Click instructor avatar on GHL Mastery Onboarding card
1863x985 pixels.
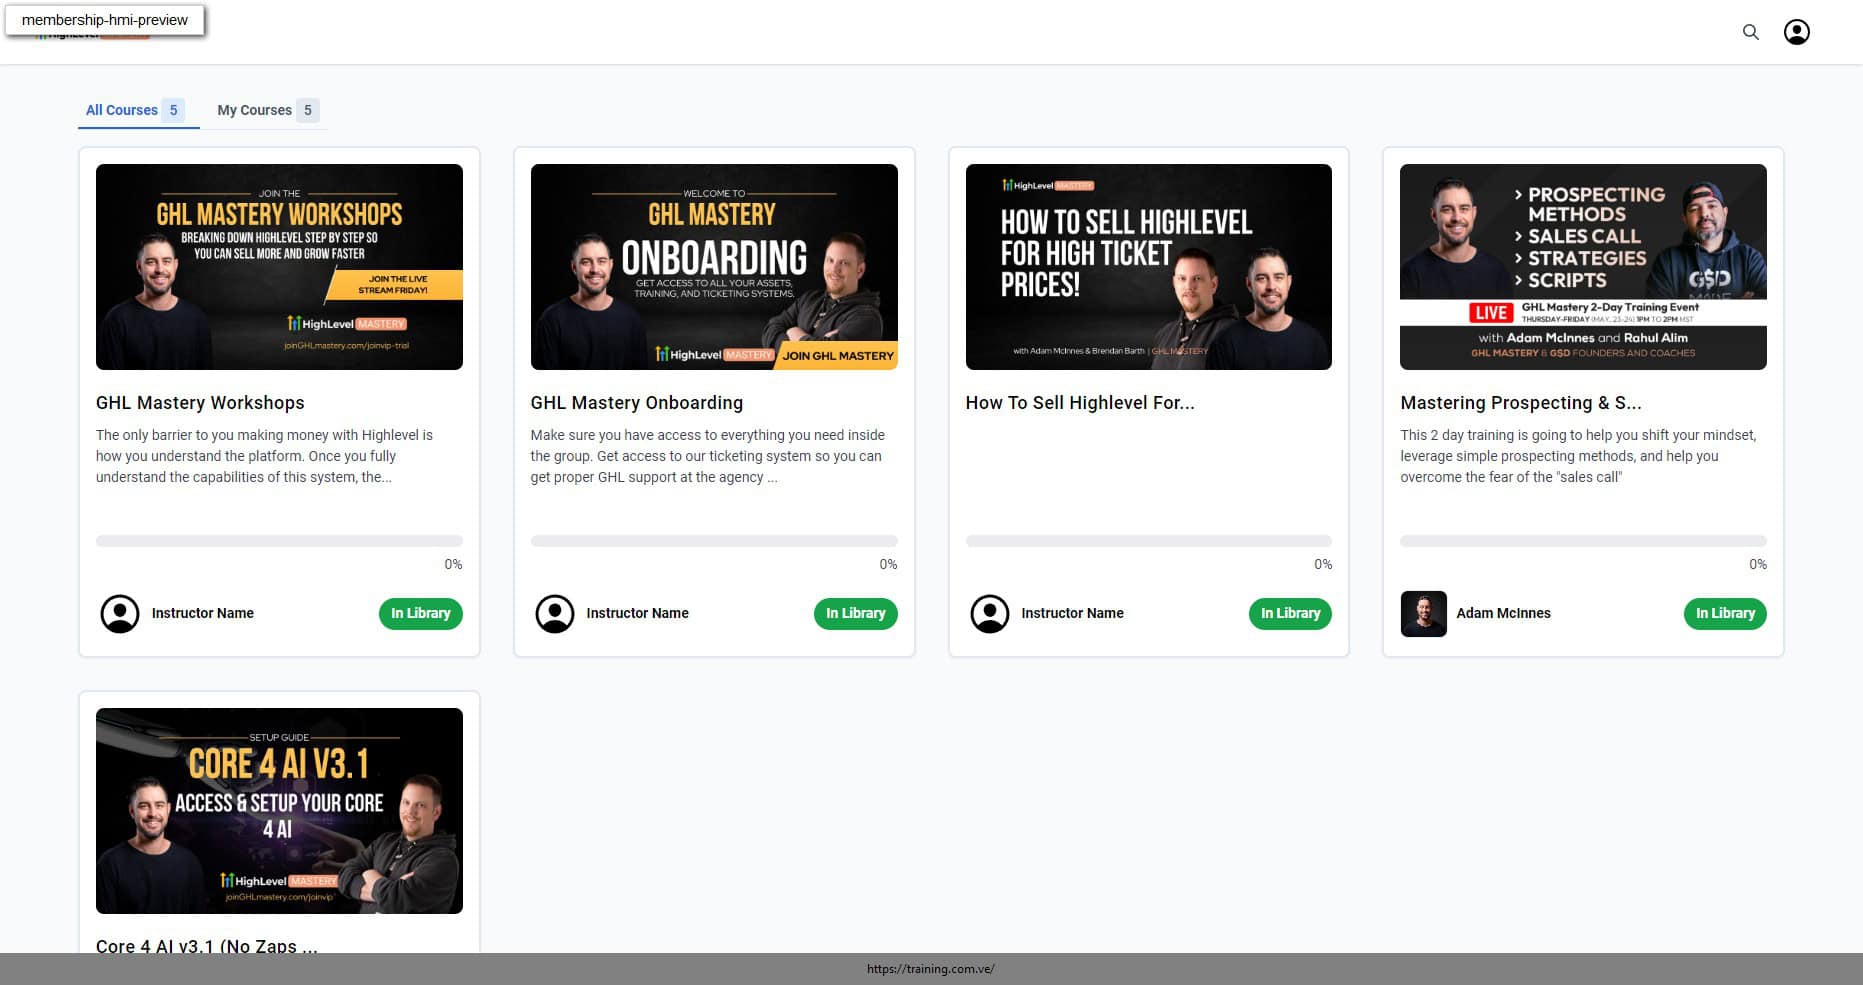pyautogui.click(x=555, y=613)
